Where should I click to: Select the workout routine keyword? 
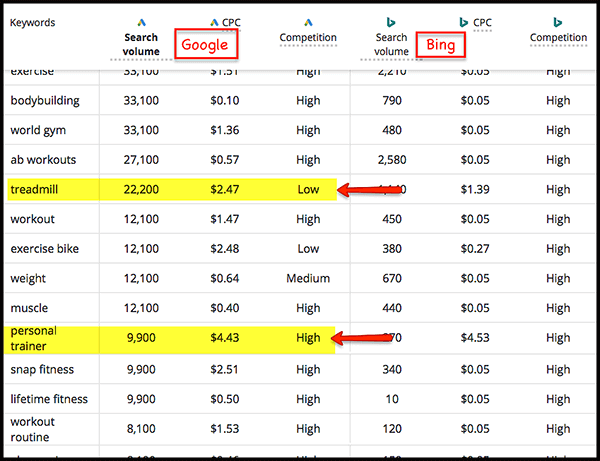point(33,429)
